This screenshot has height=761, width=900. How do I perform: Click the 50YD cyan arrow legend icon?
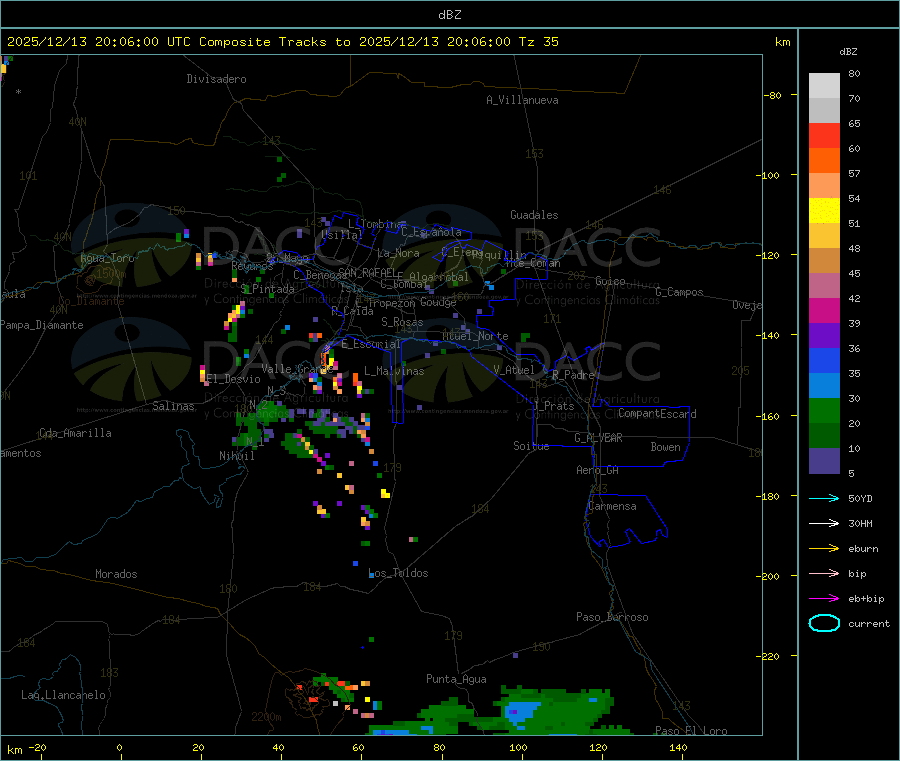click(824, 498)
